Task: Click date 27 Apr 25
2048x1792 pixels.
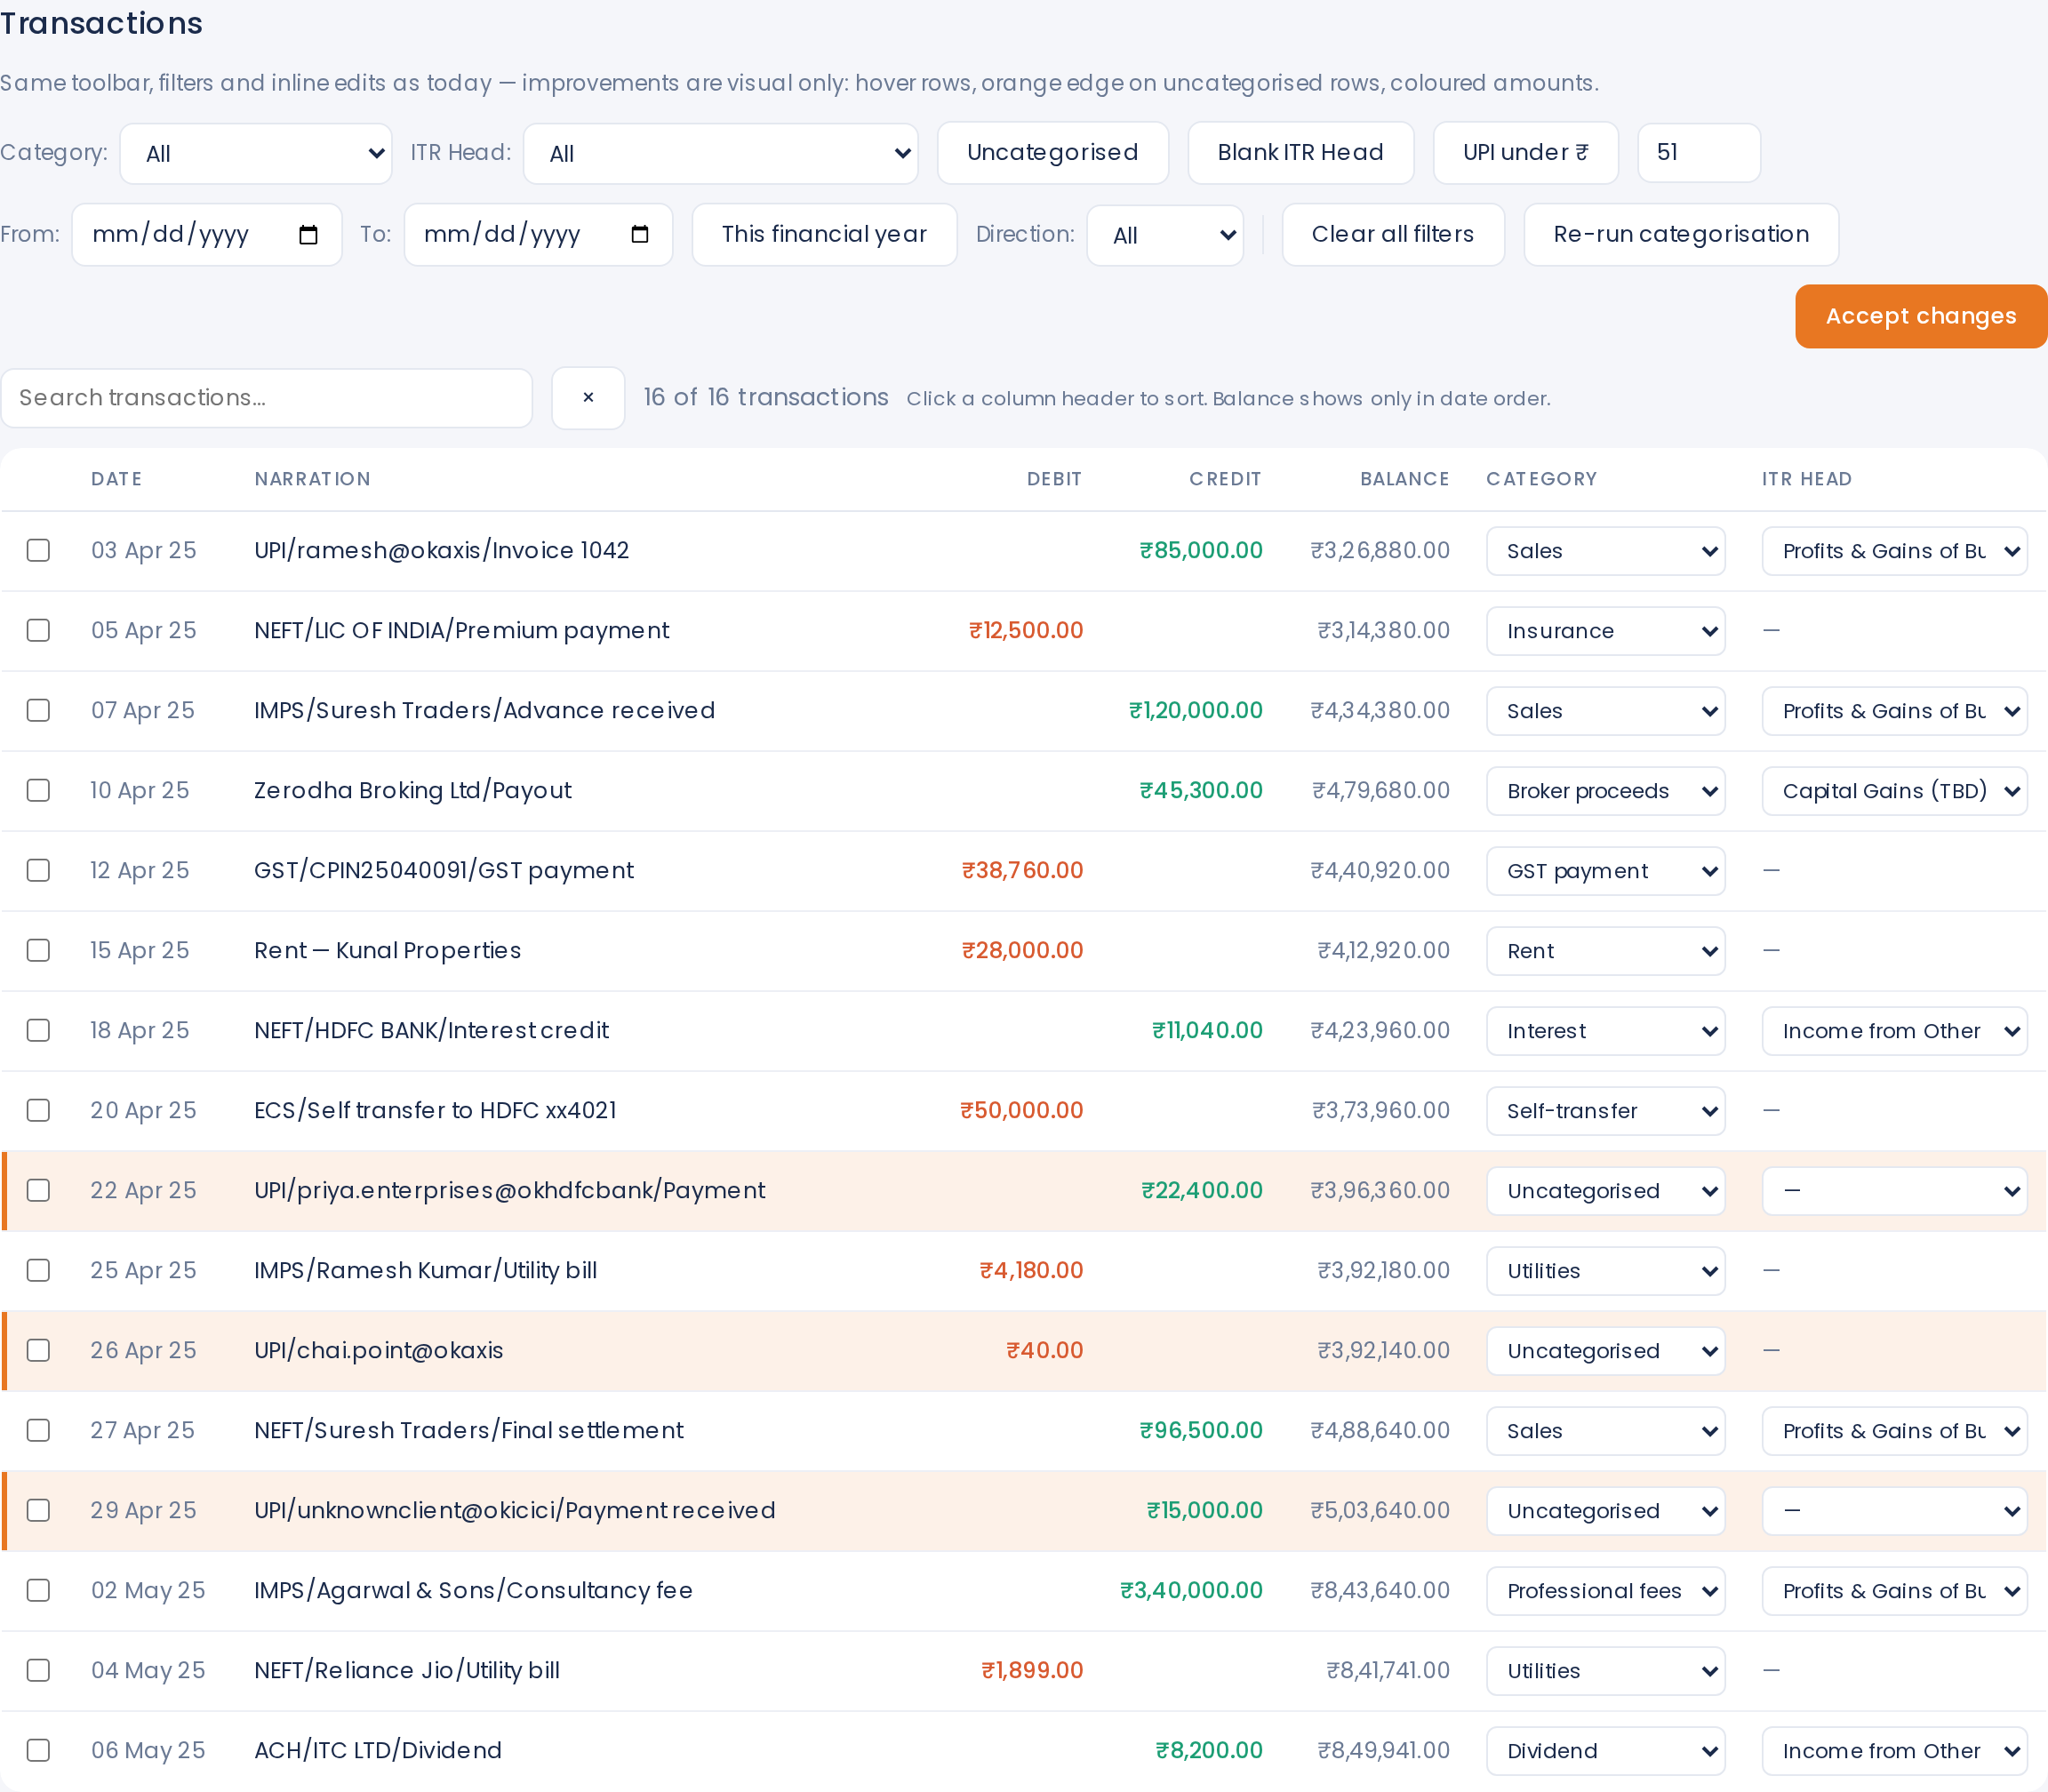Action: (142, 1431)
